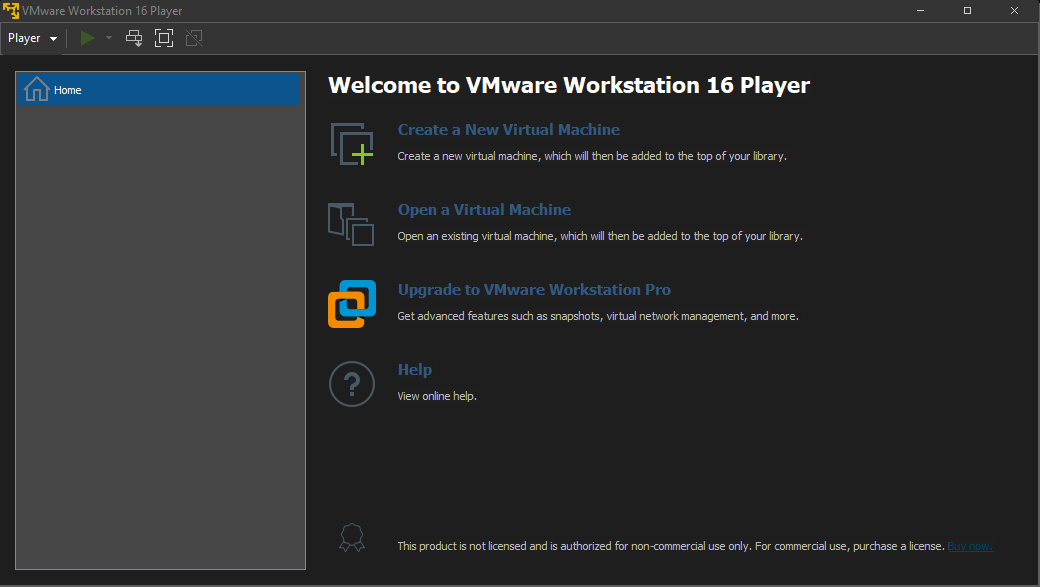Click the green Power On play button
1040x587 pixels.
88,38
